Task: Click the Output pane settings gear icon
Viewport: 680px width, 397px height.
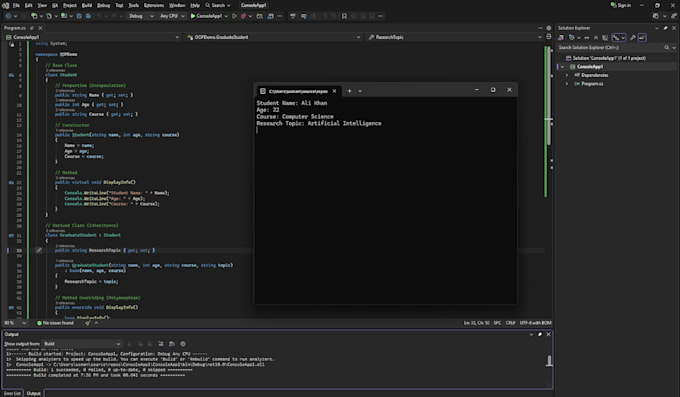Action: [183, 344]
